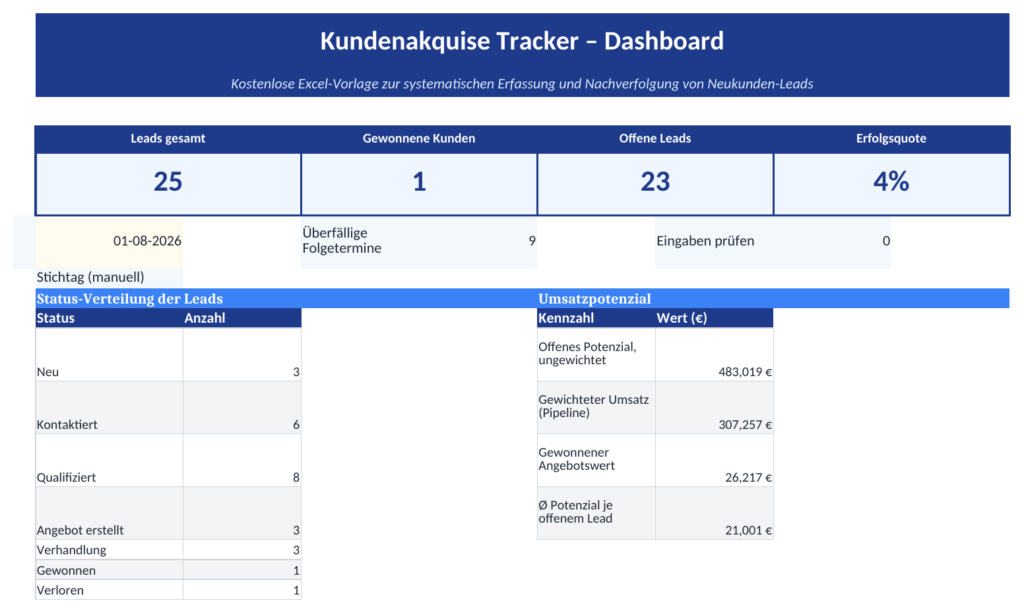
Task: Select the subtitle line beginning Kostenlose Excel-Vorlage
Action: tap(522, 84)
